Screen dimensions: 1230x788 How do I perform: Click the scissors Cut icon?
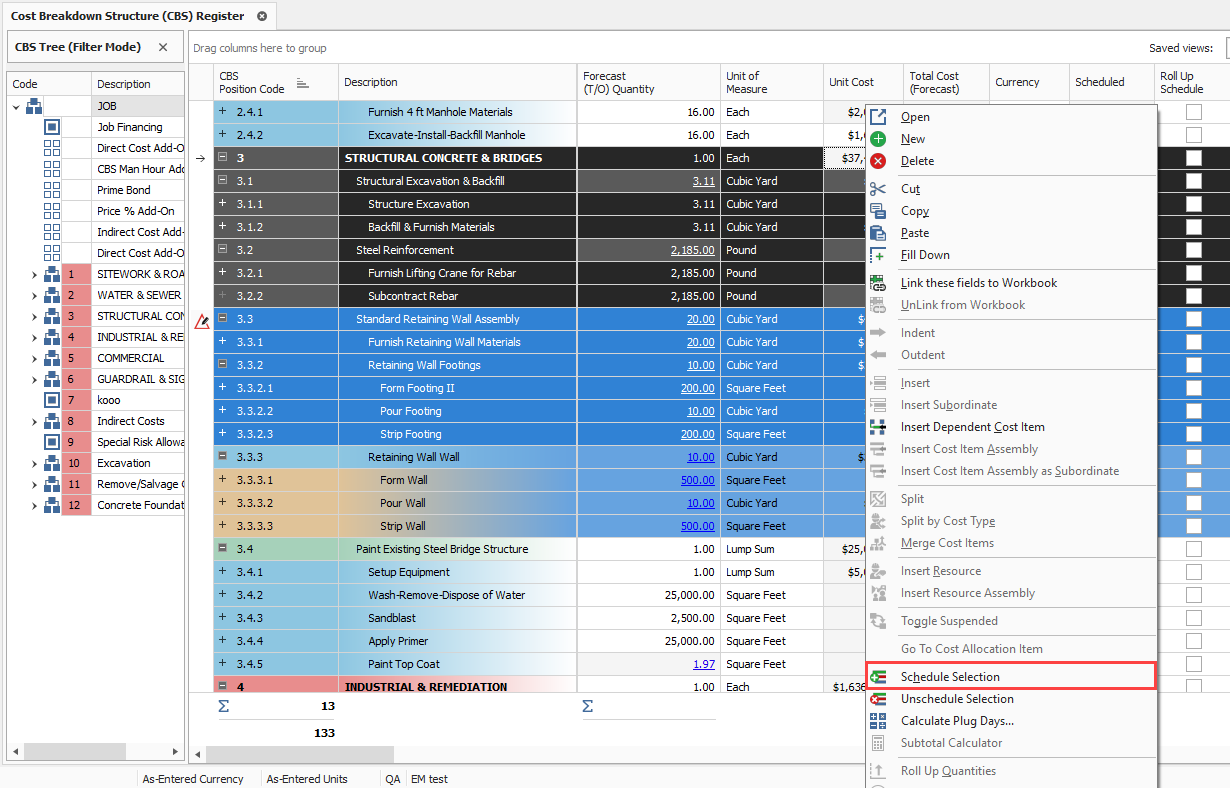tap(878, 189)
